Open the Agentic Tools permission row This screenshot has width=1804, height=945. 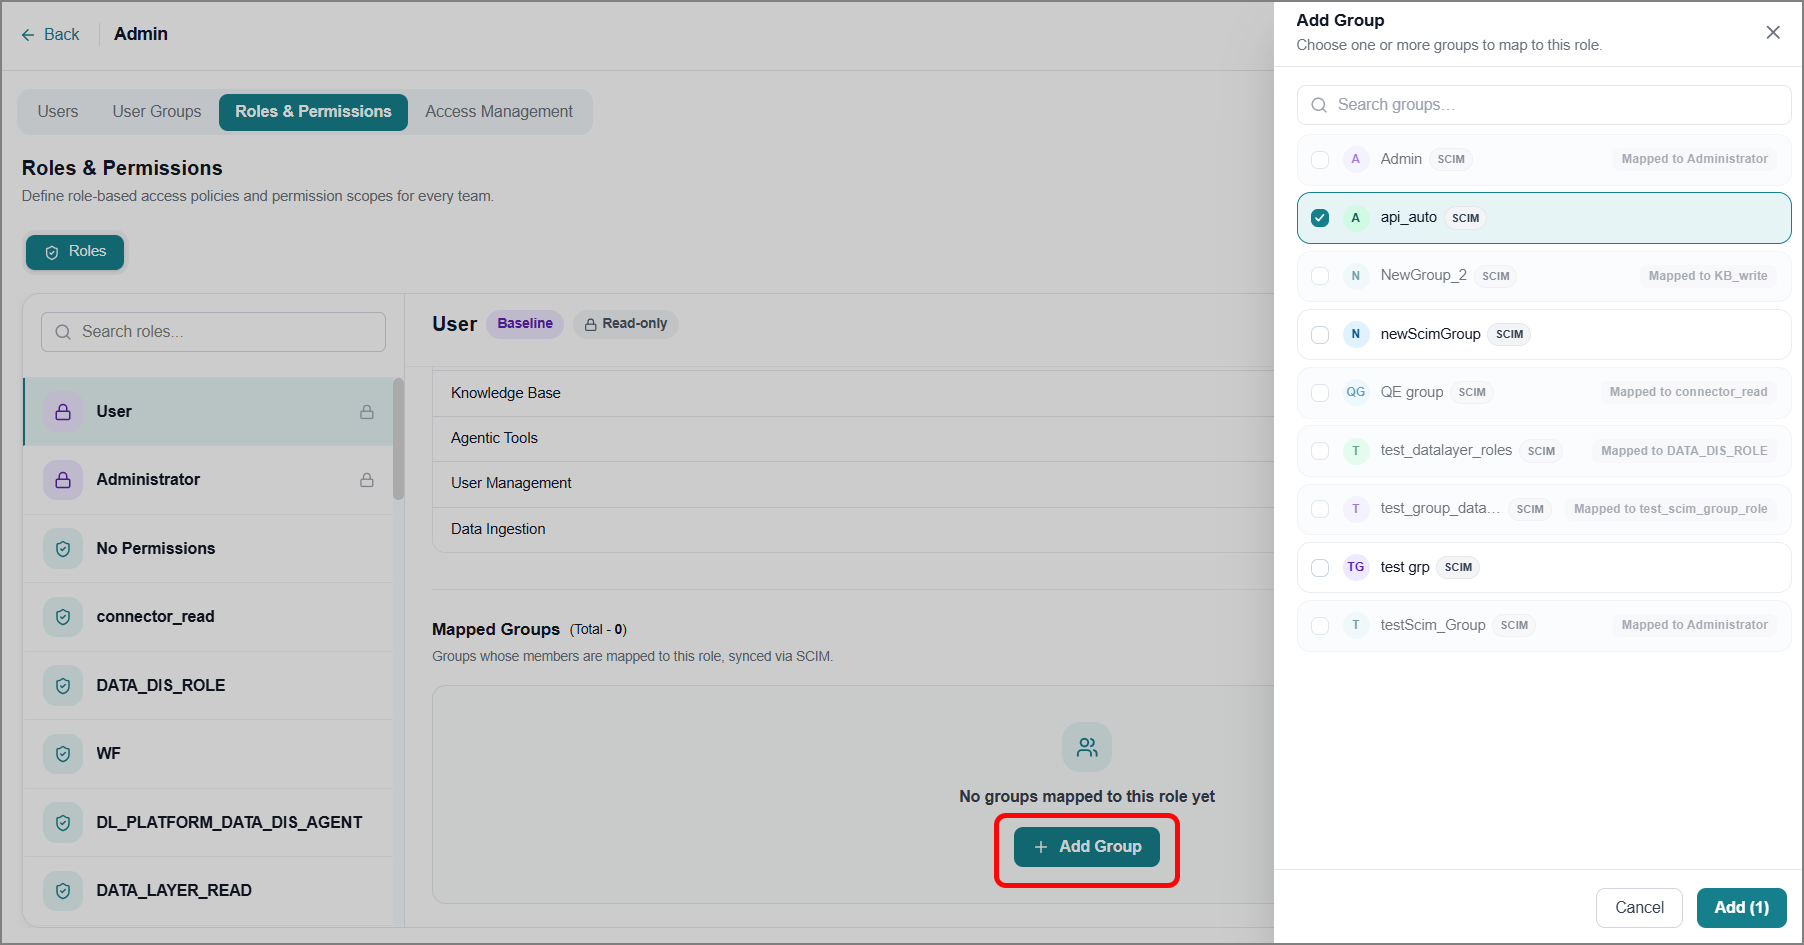pos(853,438)
